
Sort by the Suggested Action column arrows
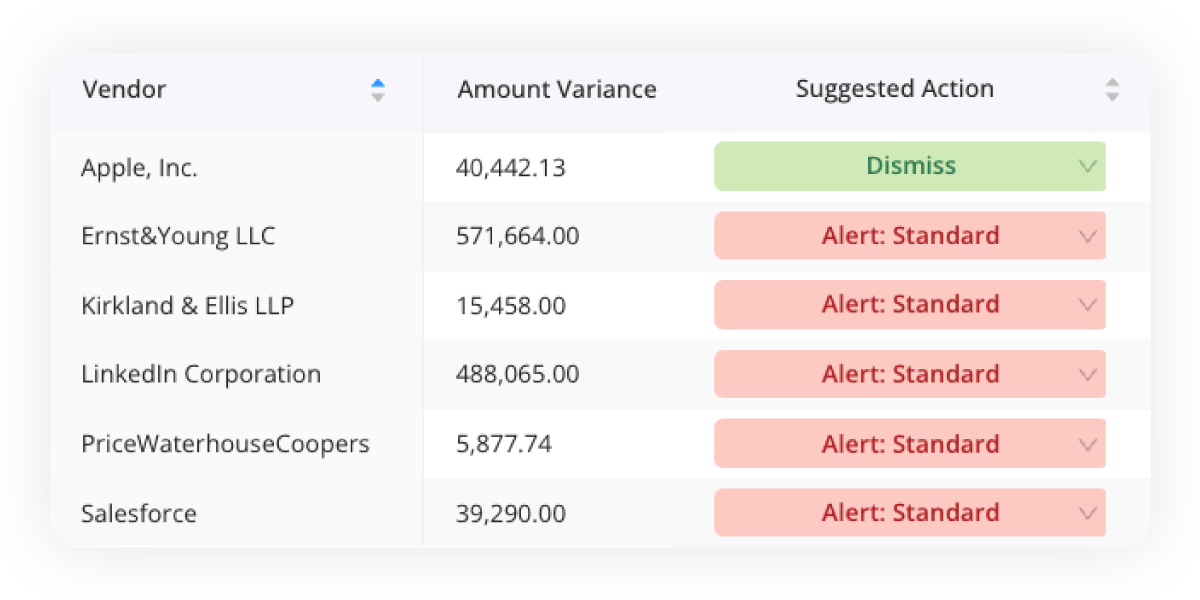[1112, 90]
